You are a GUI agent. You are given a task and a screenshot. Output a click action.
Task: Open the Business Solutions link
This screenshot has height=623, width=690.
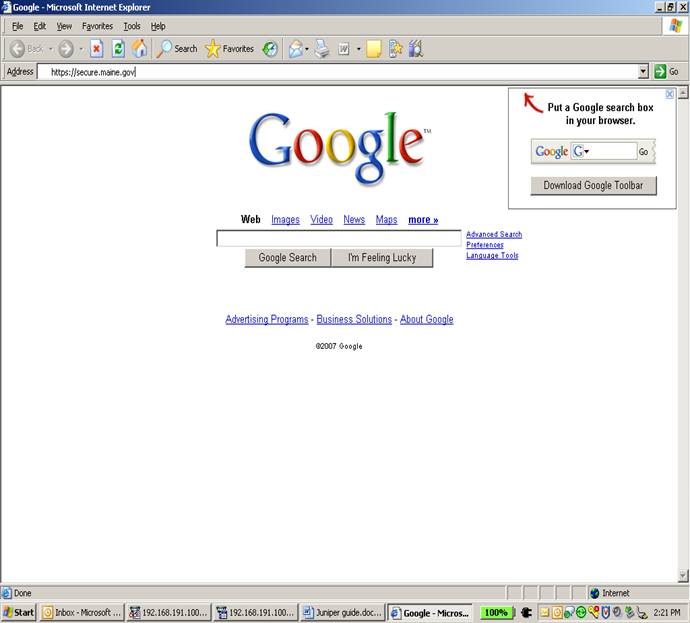pyautogui.click(x=354, y=319)
